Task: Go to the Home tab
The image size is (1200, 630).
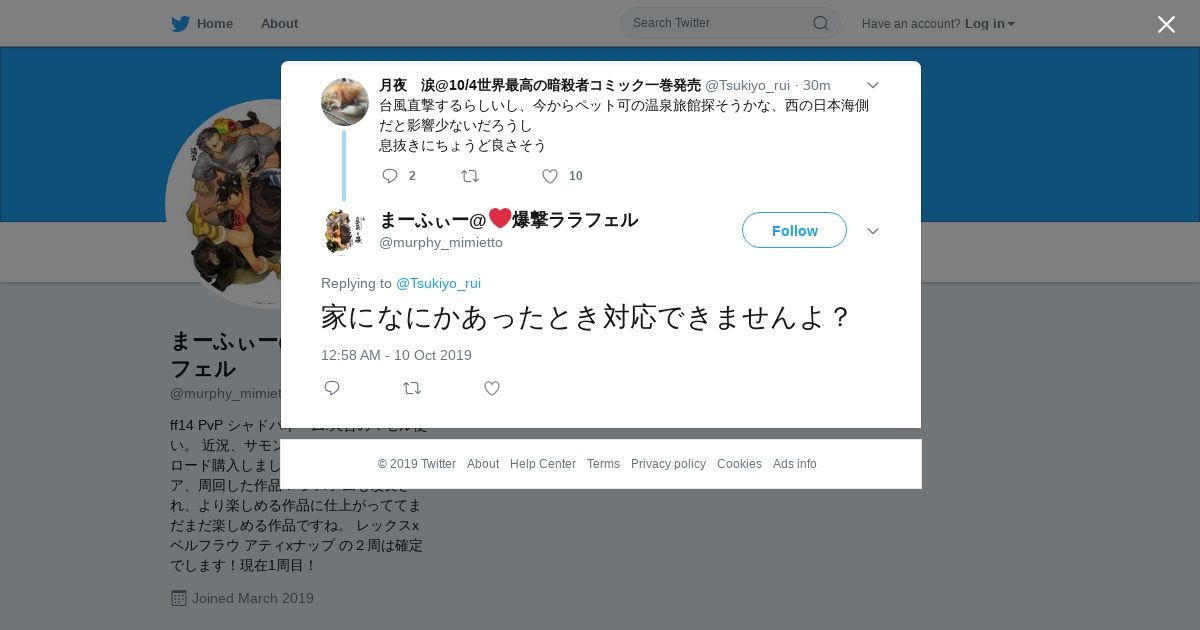Action: pos(202,23)
